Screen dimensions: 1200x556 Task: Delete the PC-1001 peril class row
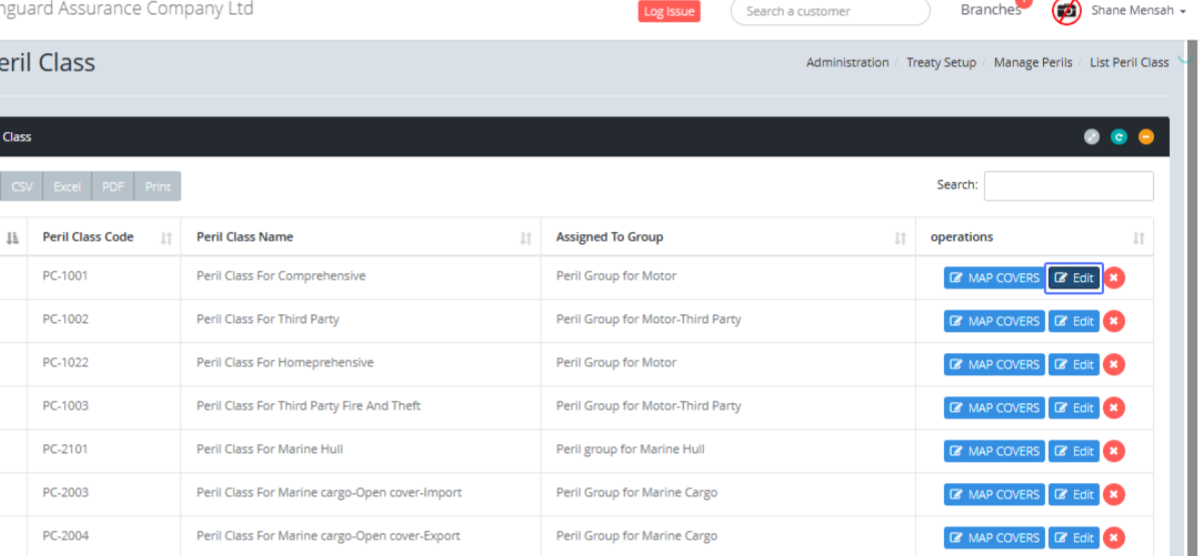click(x=1114, y=278)
